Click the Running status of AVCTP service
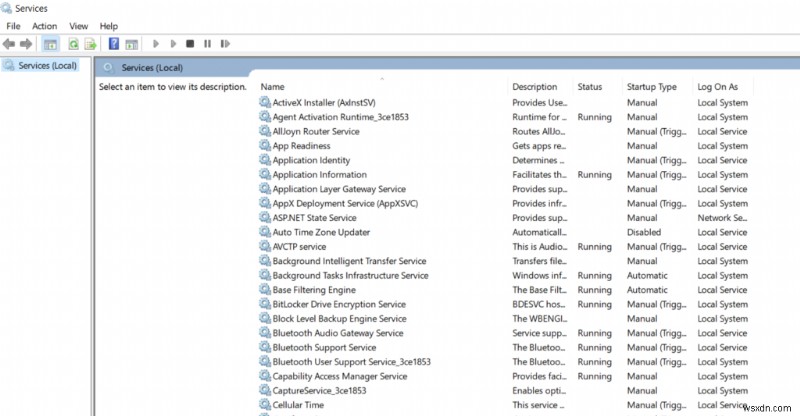800x416 pixels. point(594,247)
